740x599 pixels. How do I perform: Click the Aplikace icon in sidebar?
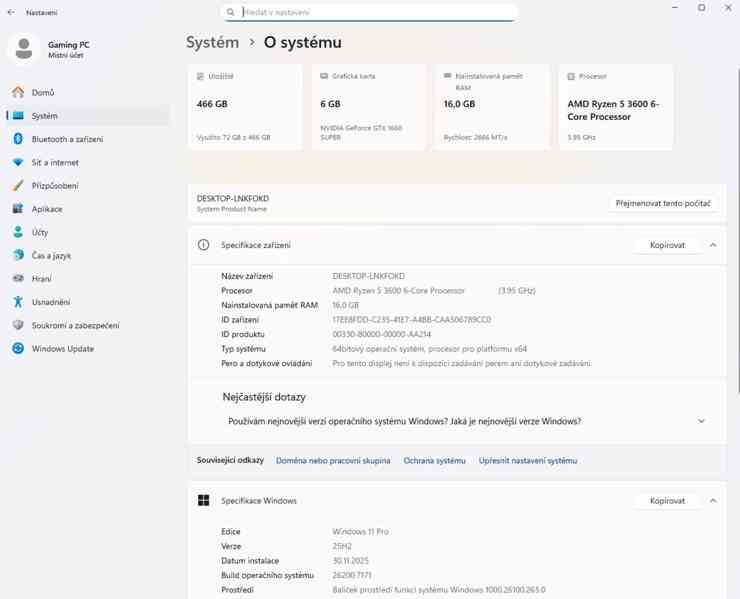tap(18, 209)
